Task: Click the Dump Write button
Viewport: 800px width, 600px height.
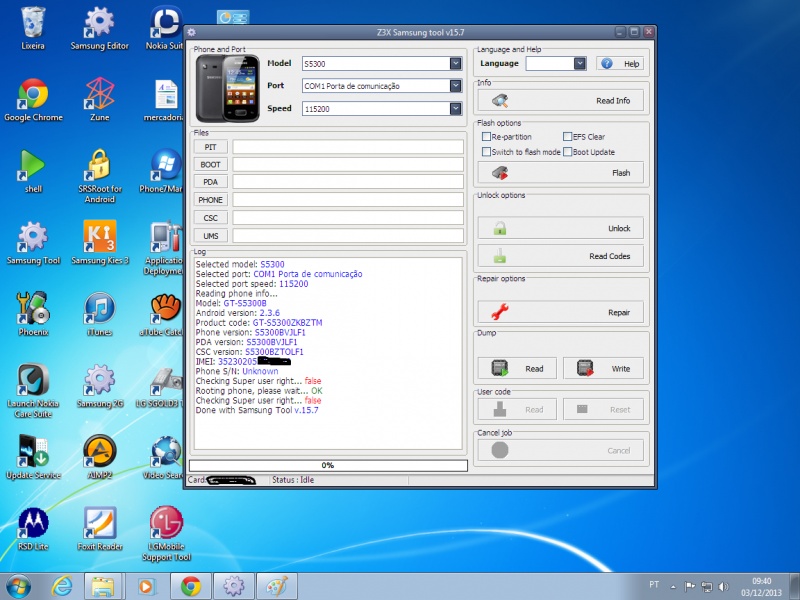Action: (604, 368)
